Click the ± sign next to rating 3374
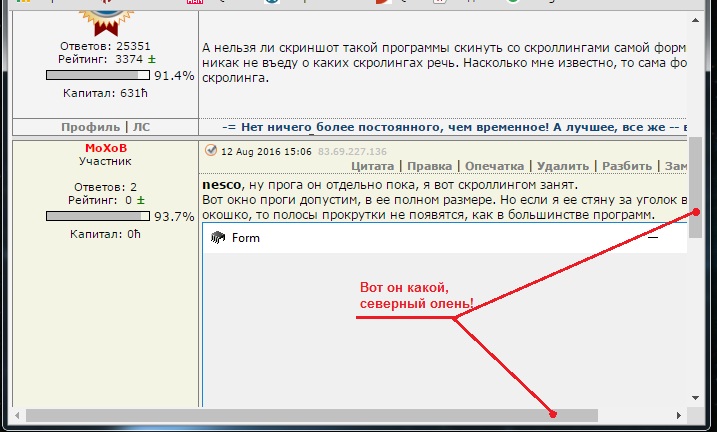 pos(151,59)
